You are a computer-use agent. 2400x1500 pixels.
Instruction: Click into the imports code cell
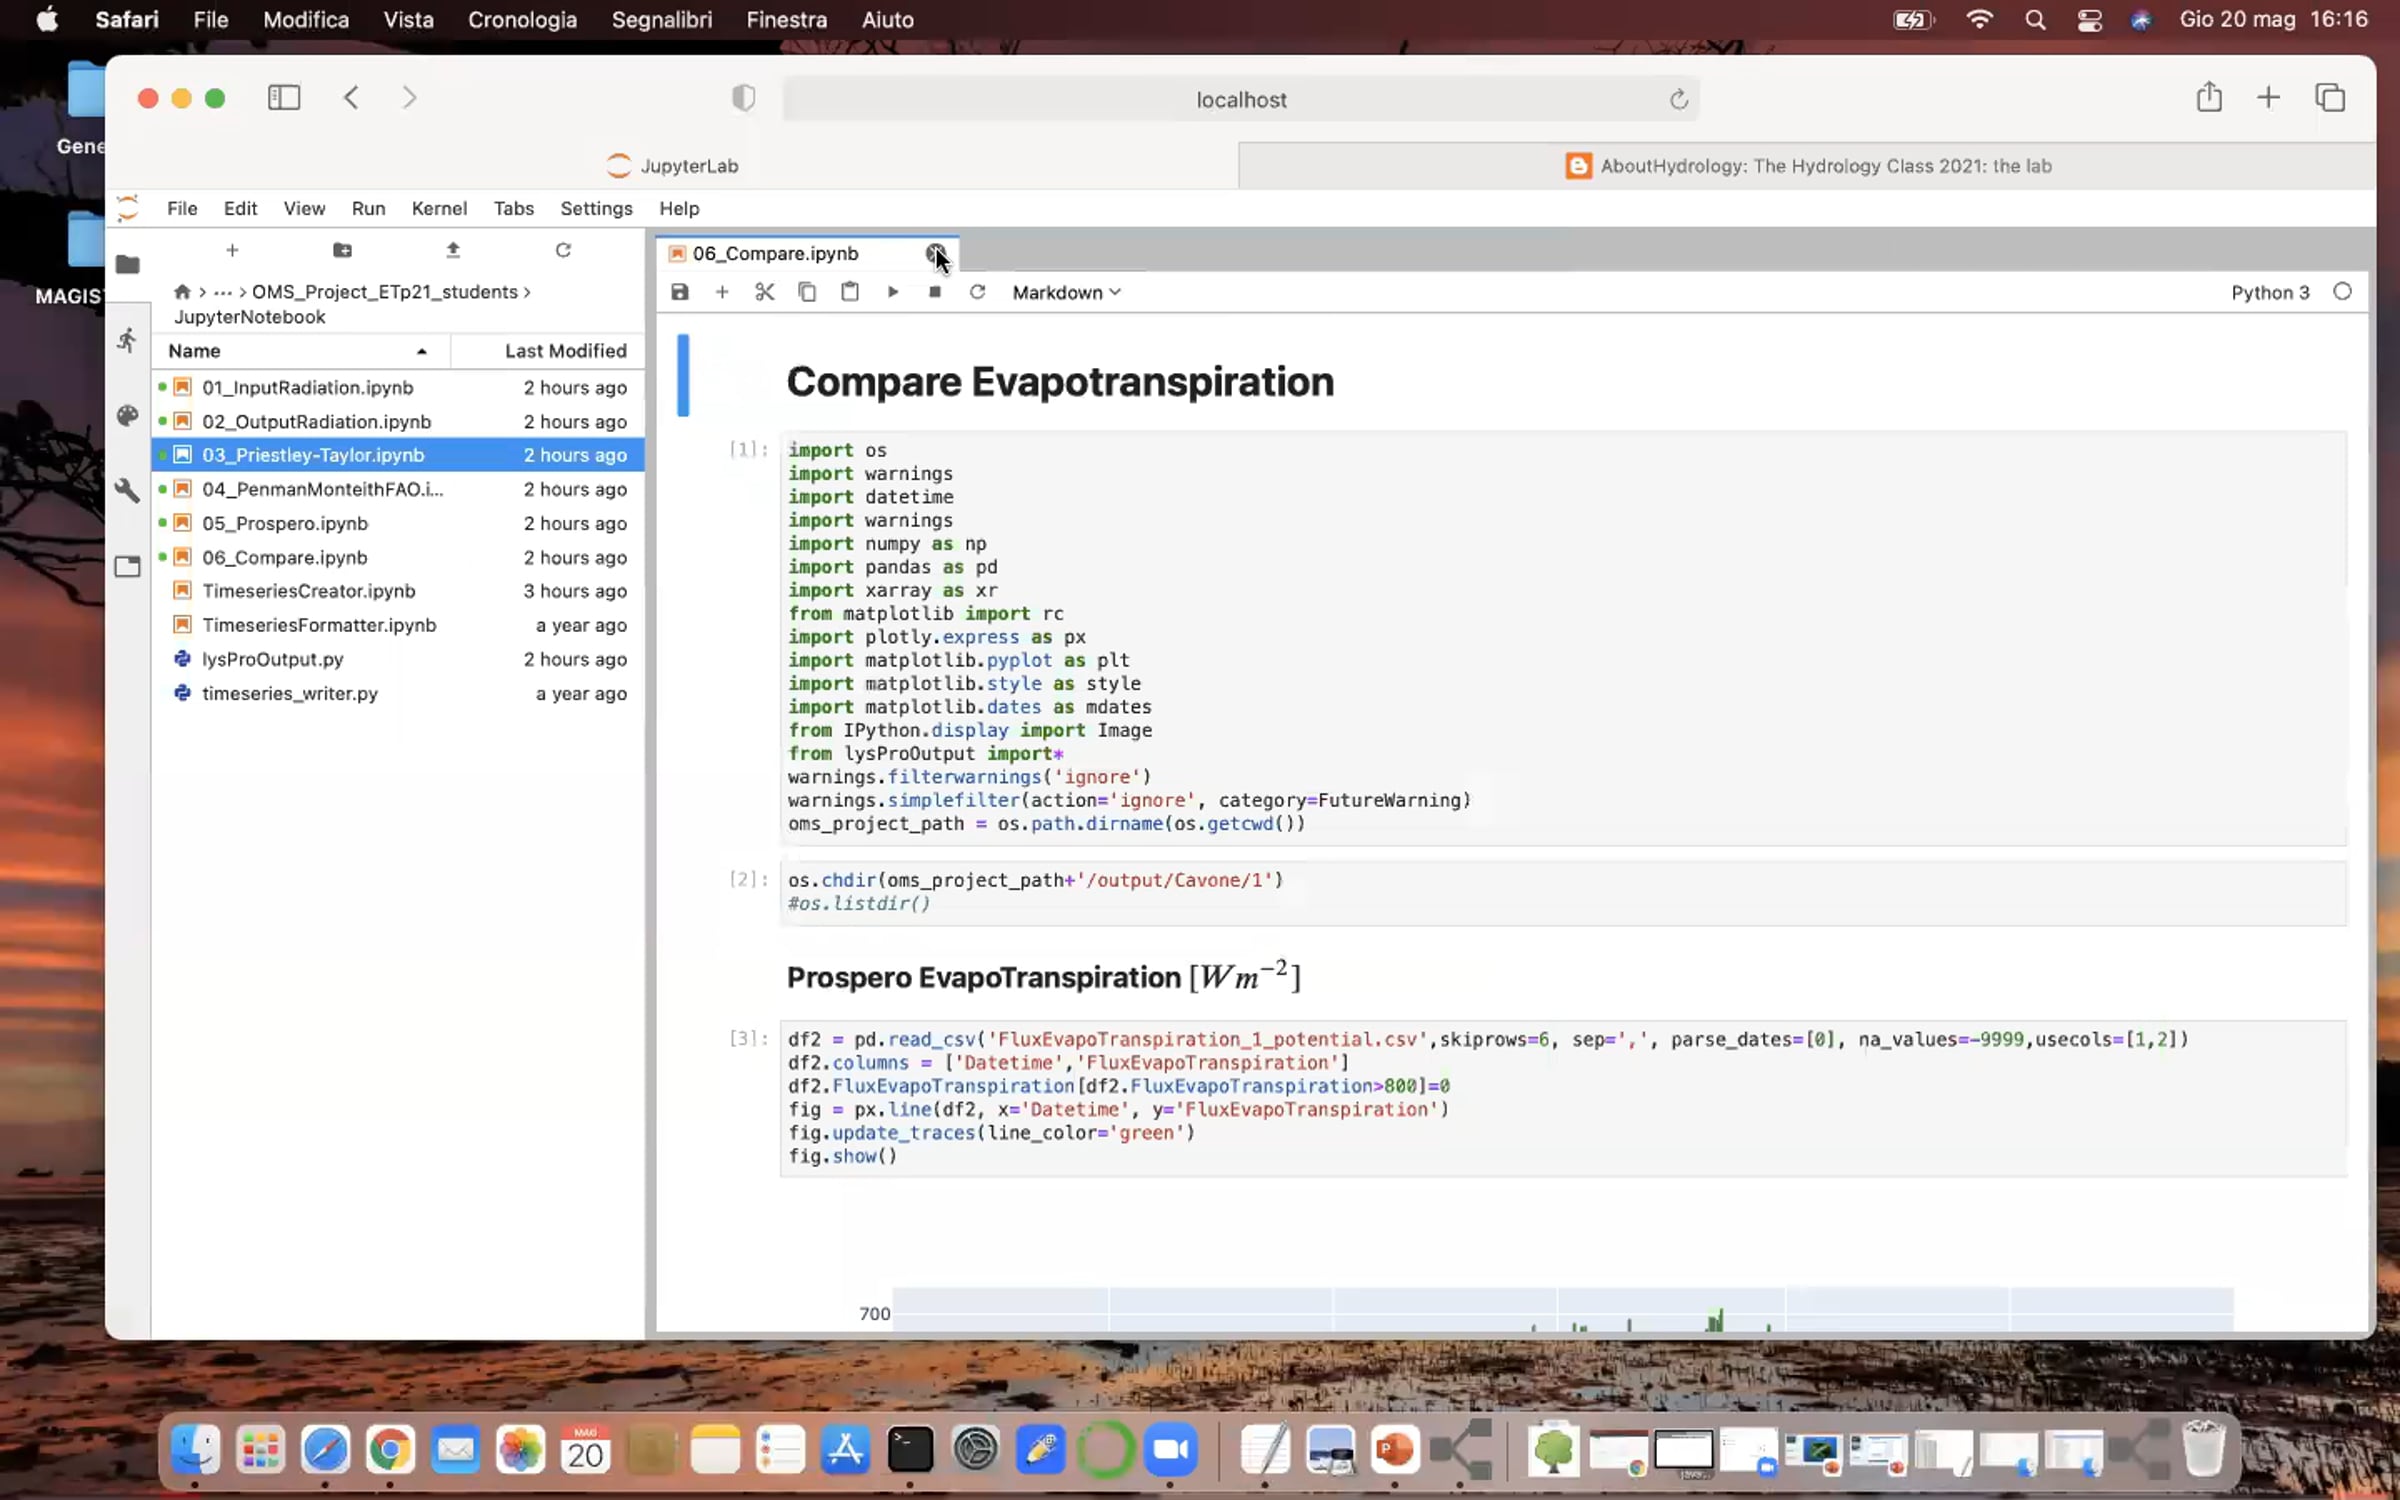coord(1563,637)
